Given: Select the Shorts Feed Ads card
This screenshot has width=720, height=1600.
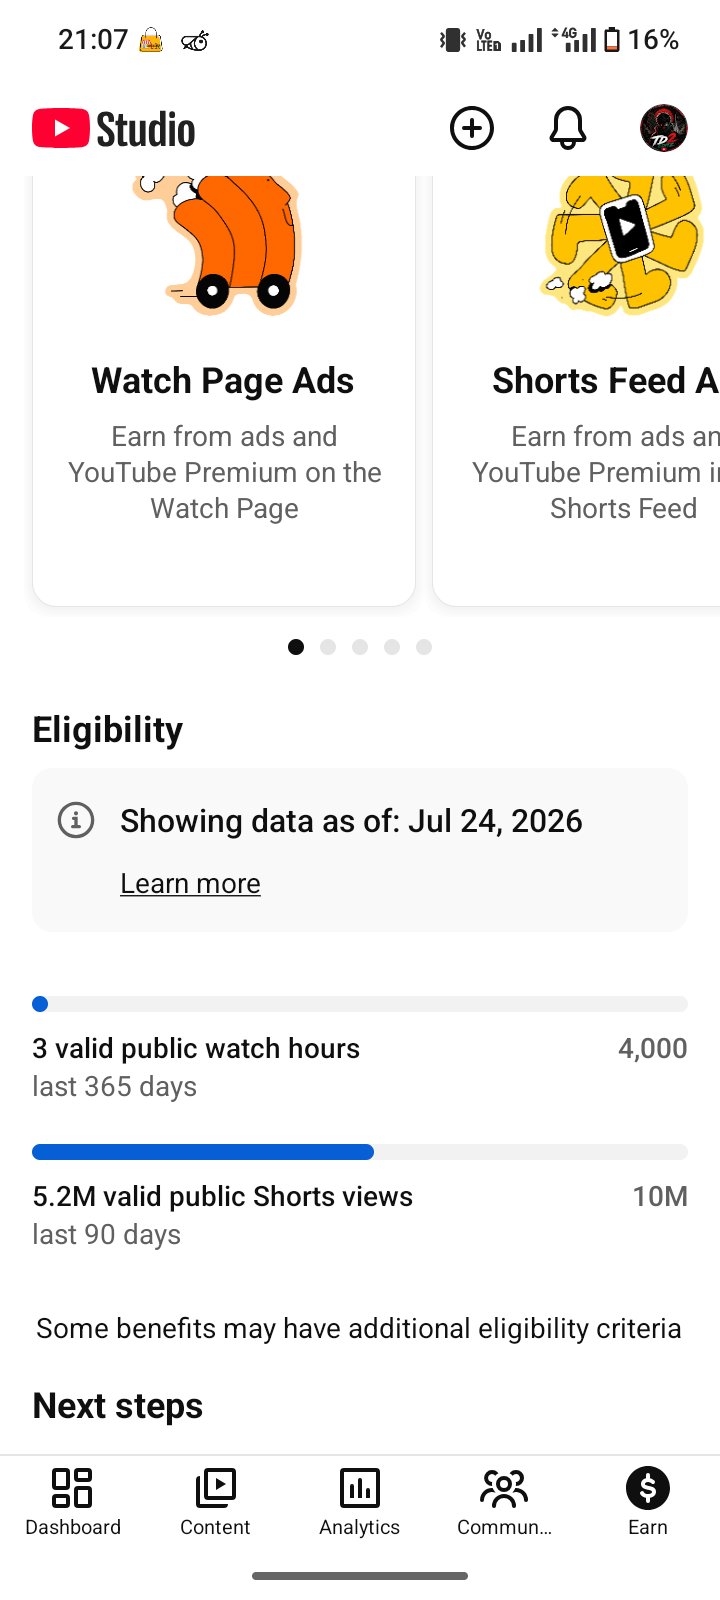Looking at the screenshot, I should tap(577, 391).
